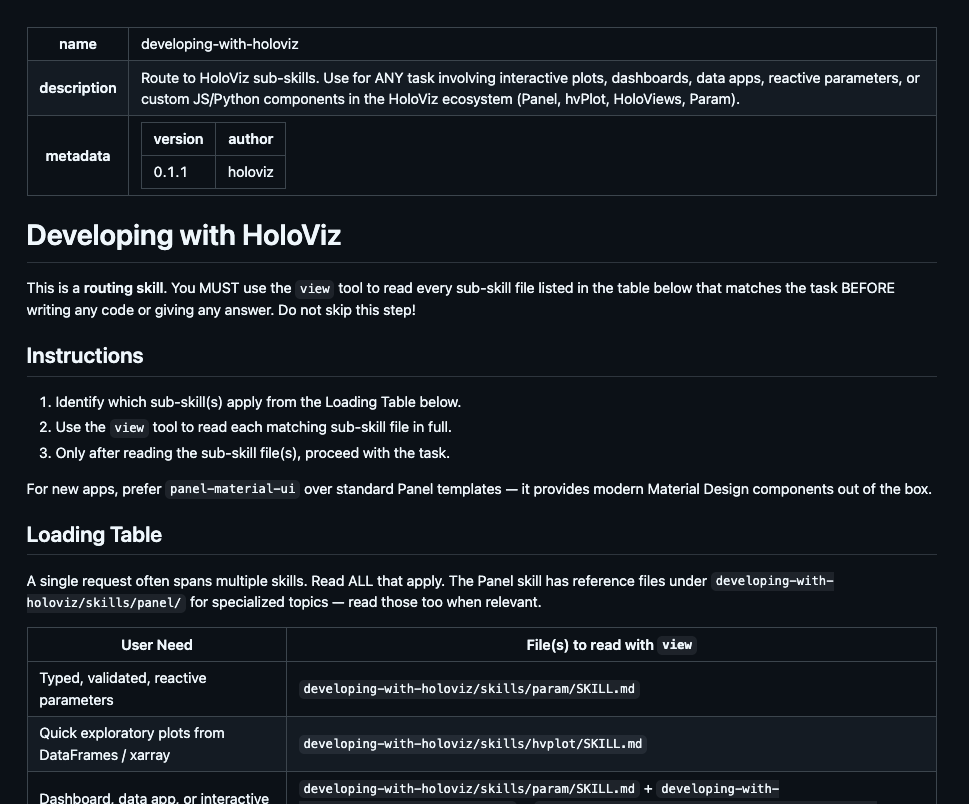Image resolution: width=969 pixels, height=804 pixels.
Task: Click step 3 'Only after reading the sub-skill file(s)'
Action: (252, 453)
